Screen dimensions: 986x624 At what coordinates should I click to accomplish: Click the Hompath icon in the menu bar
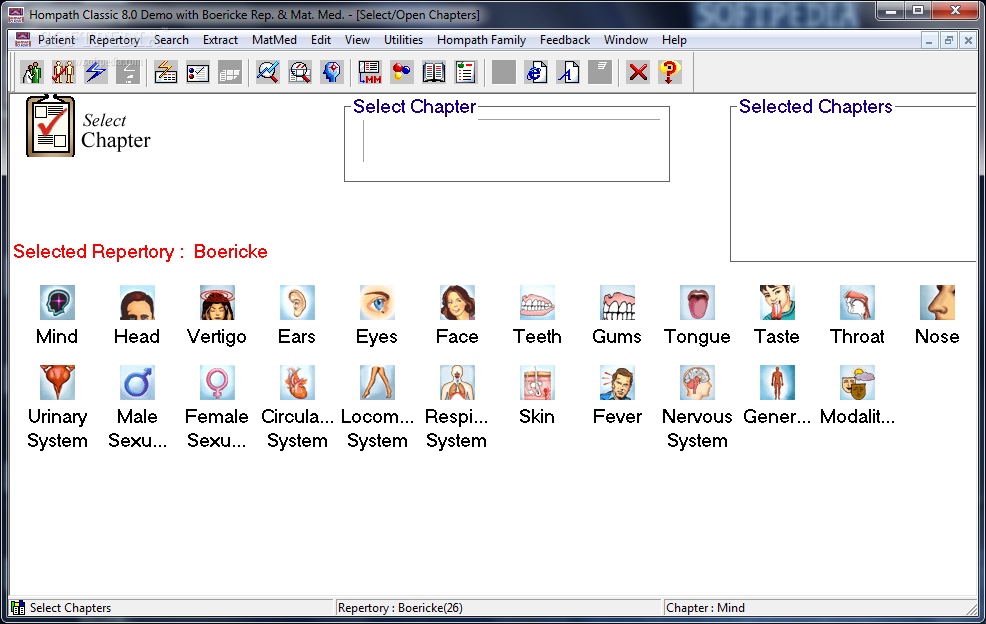coord(23,40)
